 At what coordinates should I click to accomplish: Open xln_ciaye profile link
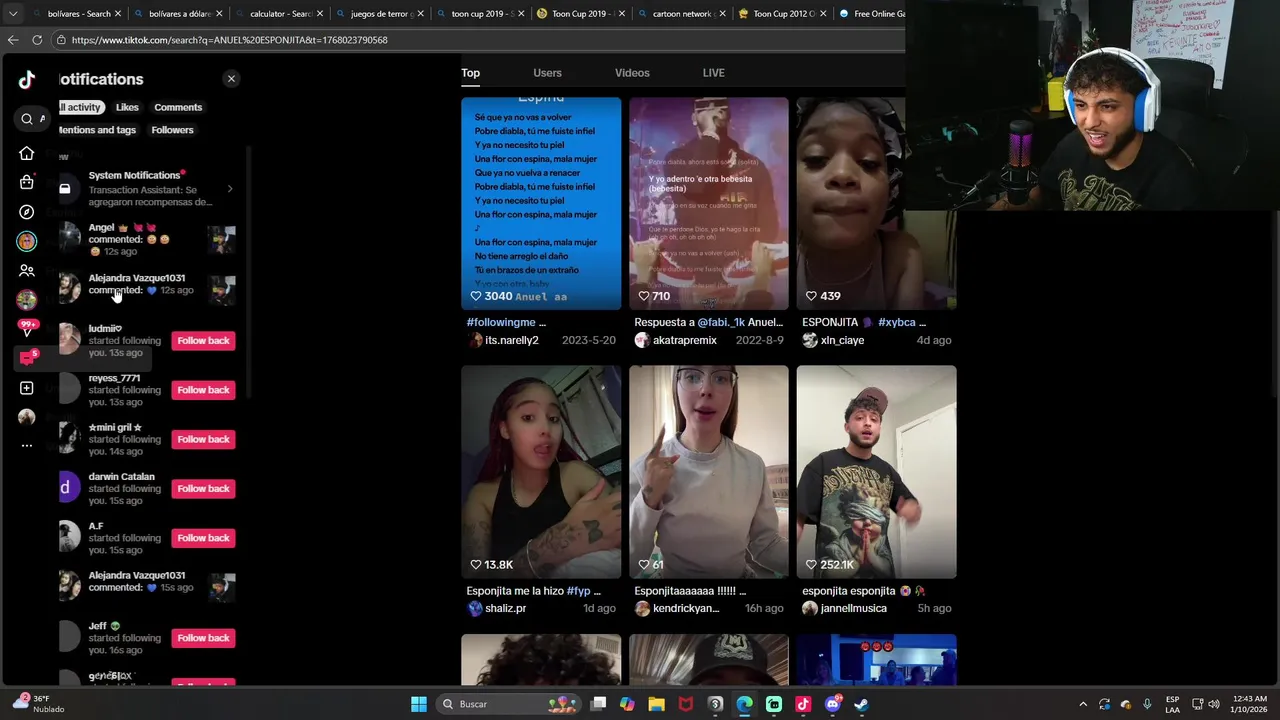pyautogui.click(x=842, y=340)
